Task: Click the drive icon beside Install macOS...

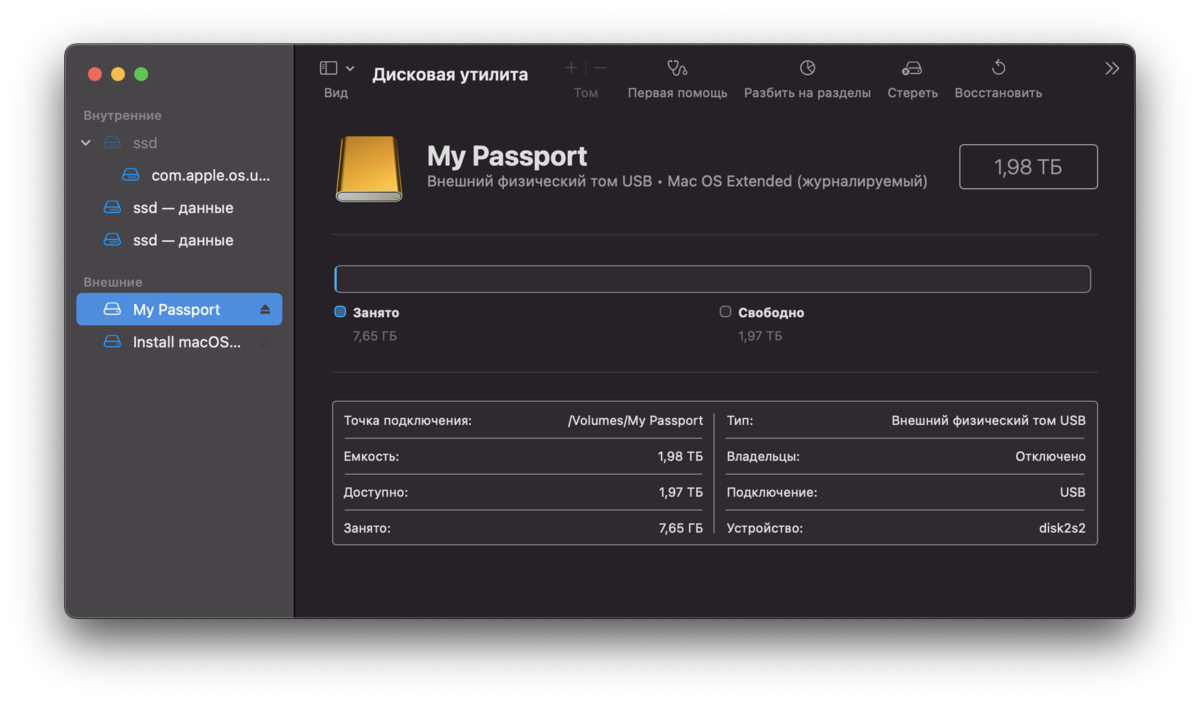Action: pyautogui.click(x=113, y=342)
